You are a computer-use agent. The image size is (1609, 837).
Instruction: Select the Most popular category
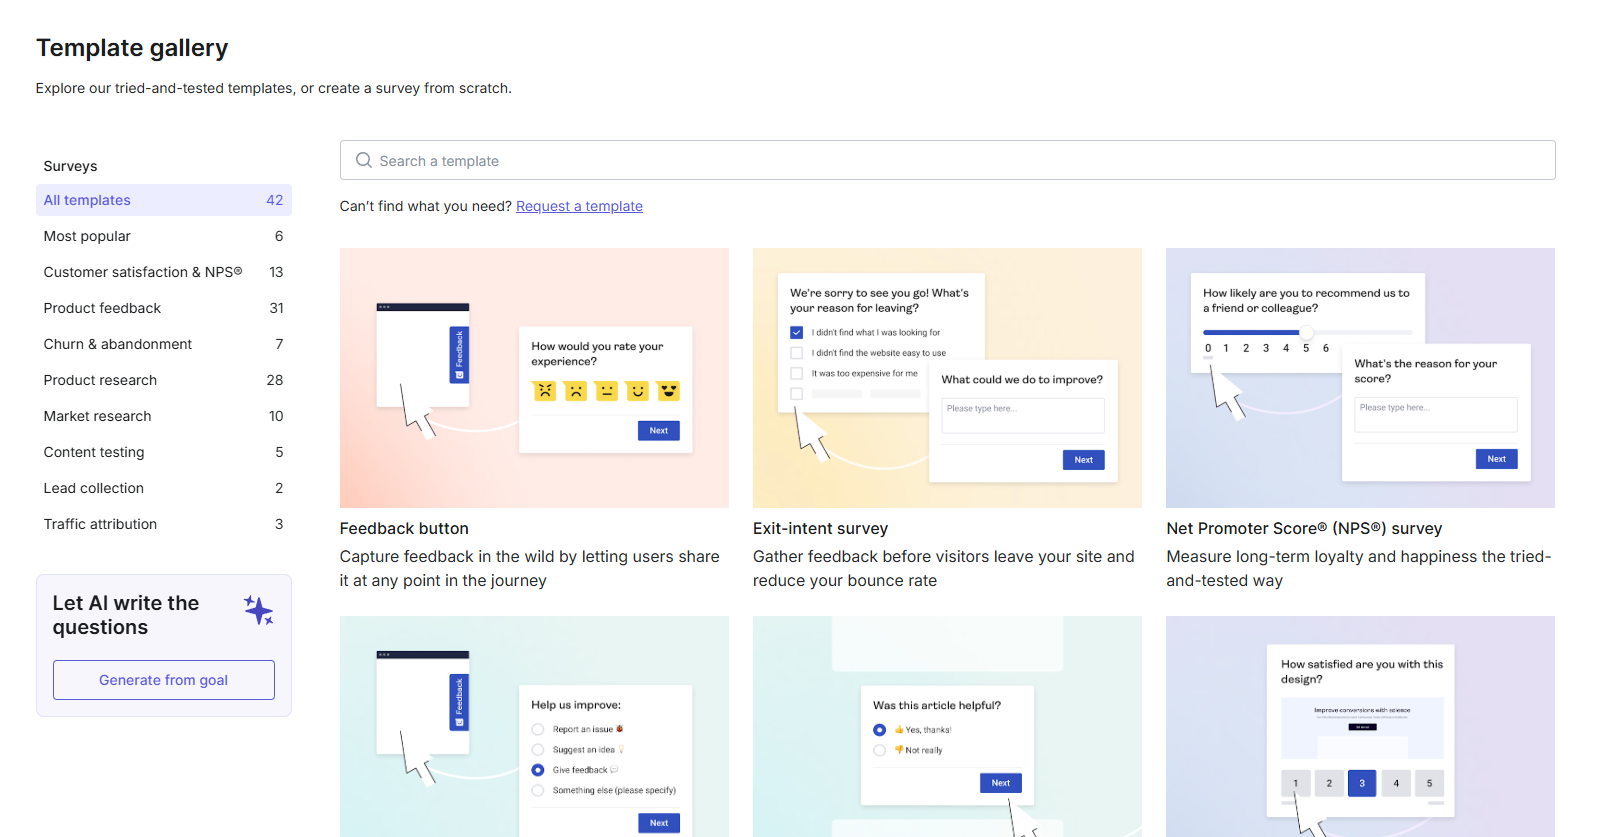164,236
